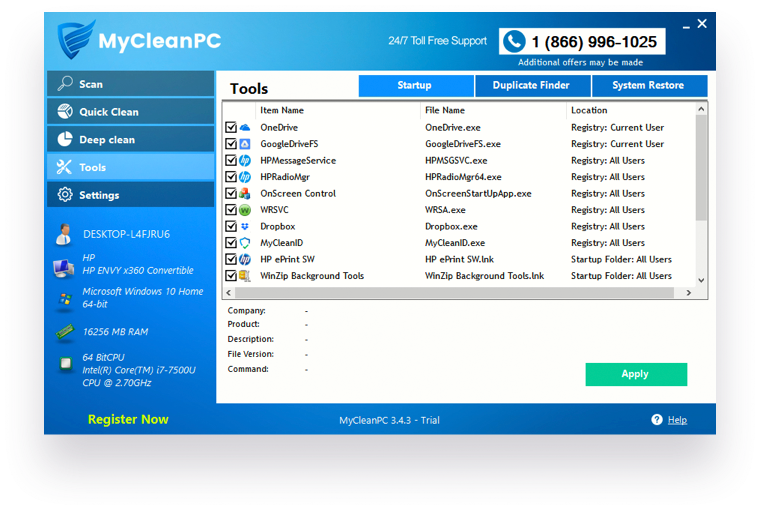
Task: Select the Dropbox.exe file name cell
Action: [451, 226]
